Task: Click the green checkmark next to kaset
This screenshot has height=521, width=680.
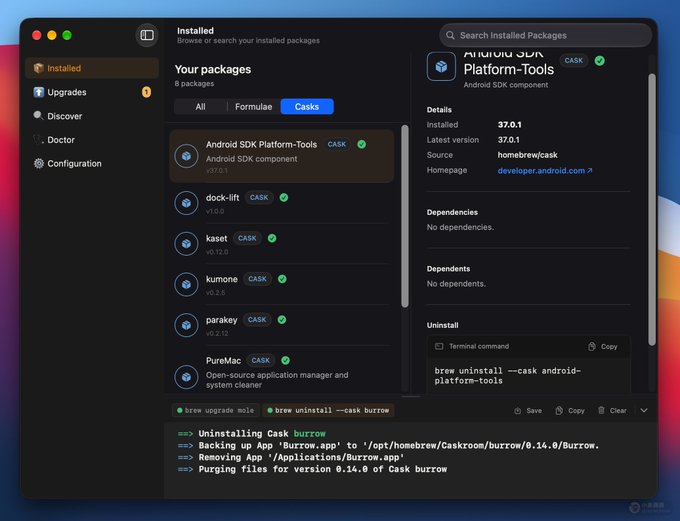Action: tap(272, 238)
